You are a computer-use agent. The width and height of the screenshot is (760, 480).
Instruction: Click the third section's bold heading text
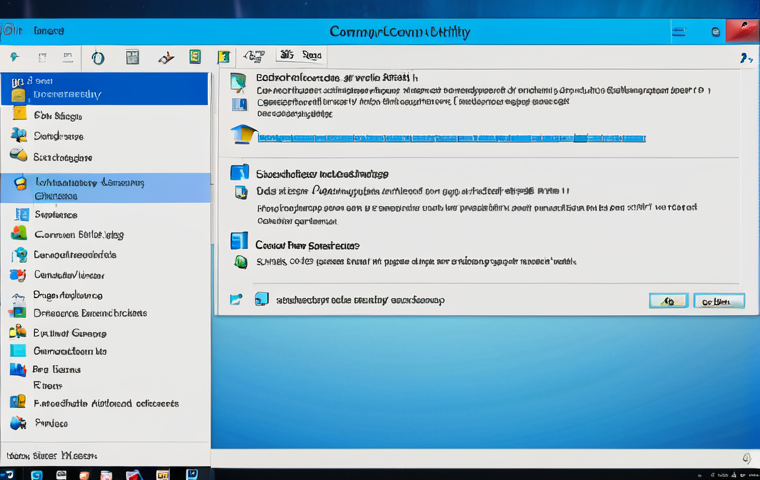pos(307,246)
